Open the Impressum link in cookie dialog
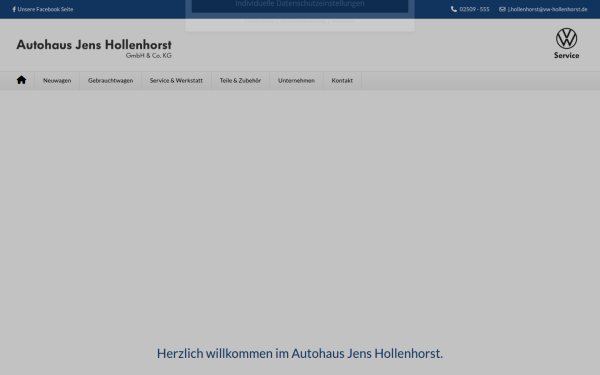 (x=343, y=21)
